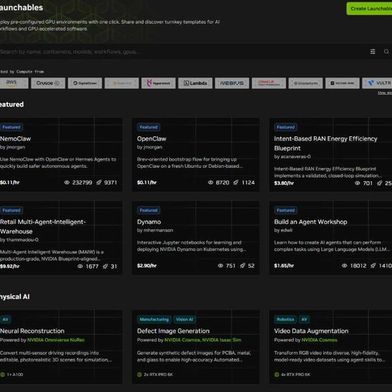This screenshot has width=392, height=392.
Task: Click rocket icon beside 31 on Warehouse card
Action: click(105, 266)
